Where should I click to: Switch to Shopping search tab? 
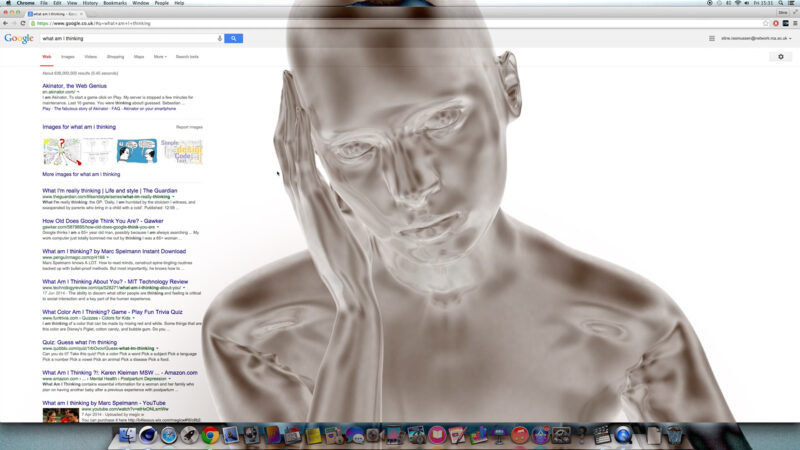pyautogui.click(x=115, y=57)
